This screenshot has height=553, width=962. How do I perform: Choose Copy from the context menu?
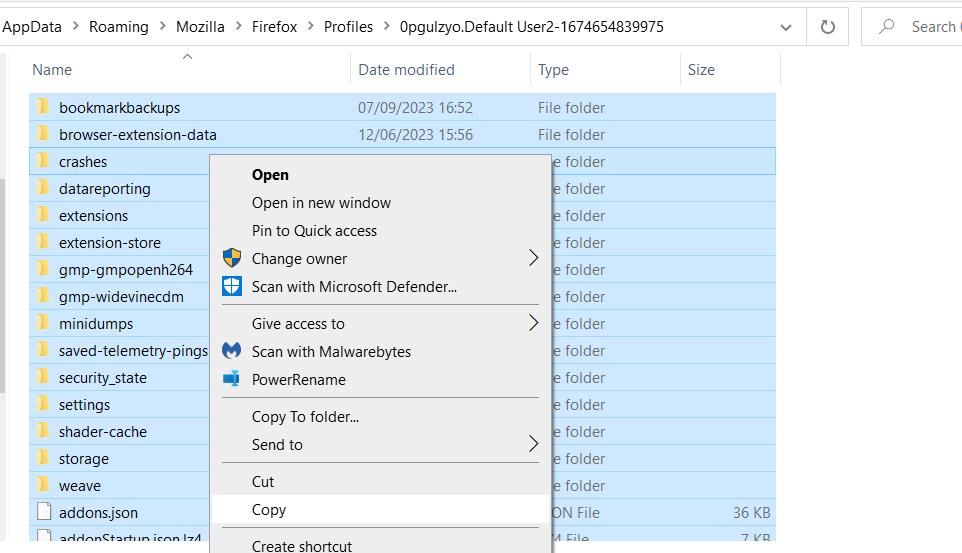(269, 509)
